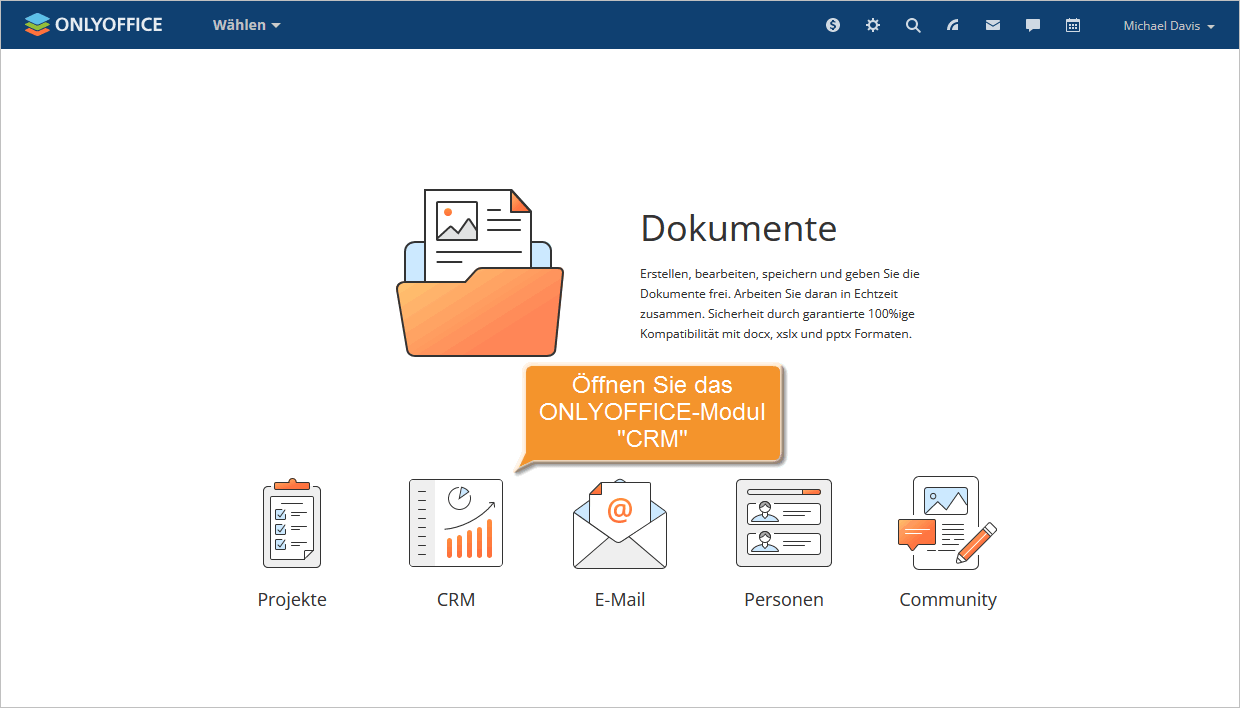The width and height of the screenshot is (1240, 708).
Task: Click the Personen text label
Action: pos(784,600)
